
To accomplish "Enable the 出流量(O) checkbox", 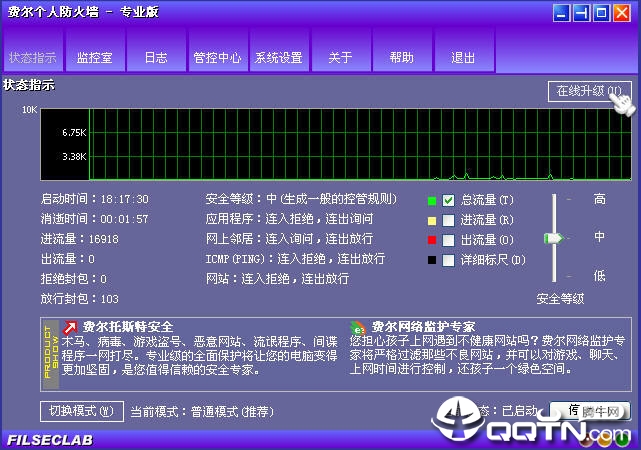I will (448, 240).
